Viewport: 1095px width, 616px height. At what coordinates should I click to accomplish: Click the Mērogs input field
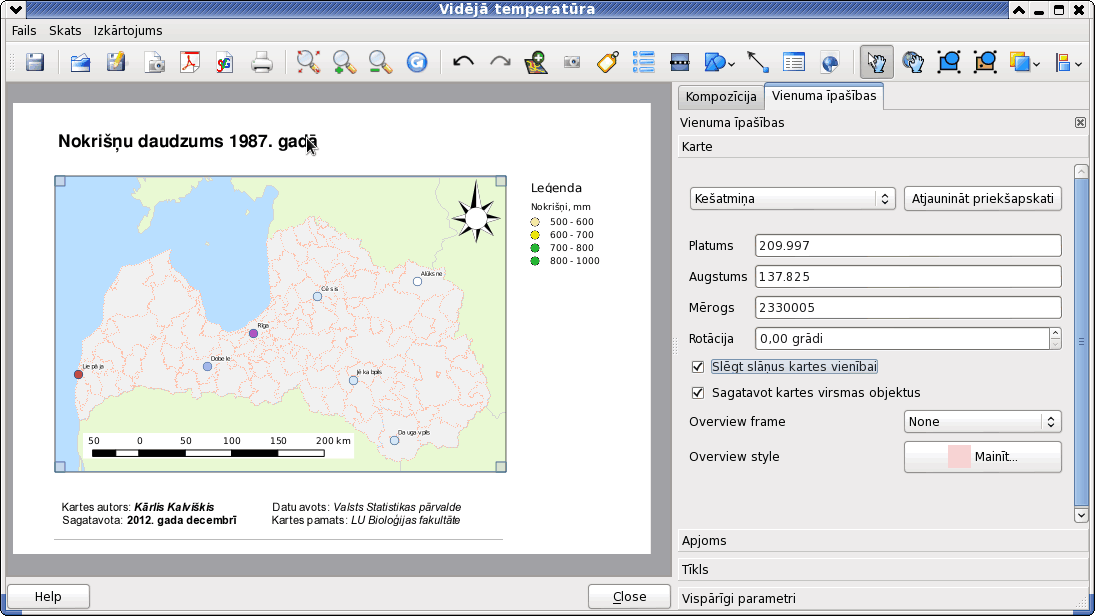coord(908,307)
